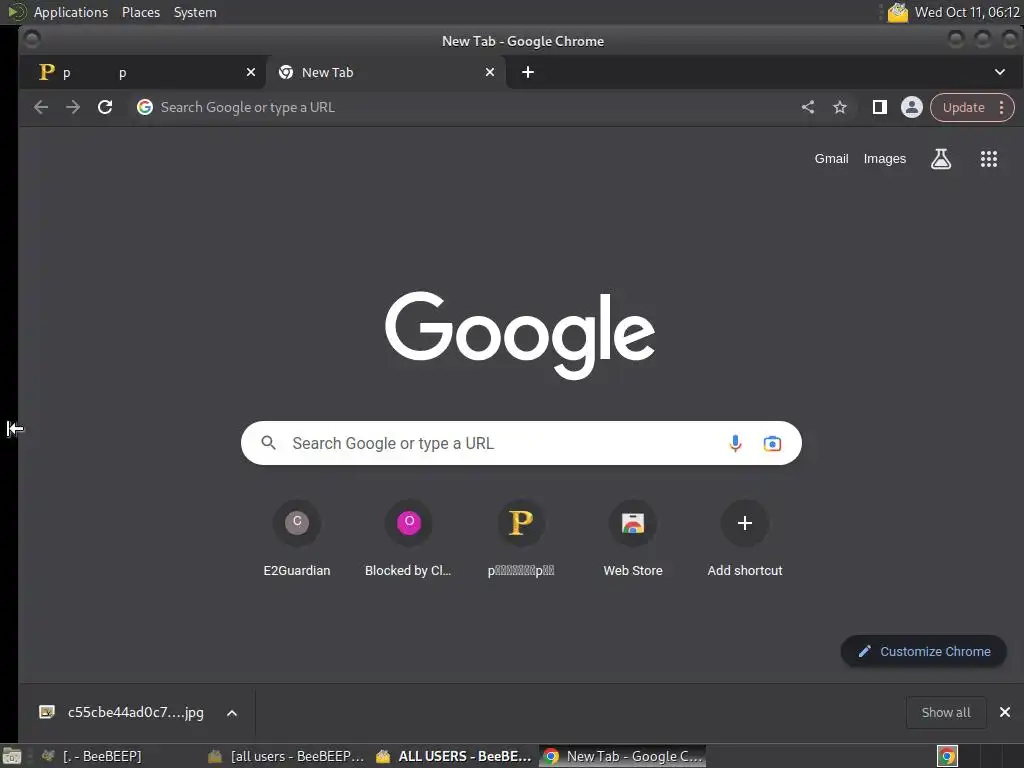The image size is (1024, 768).
Task: Select New Tab - Google C... taskbar entry
Action: 623,756
